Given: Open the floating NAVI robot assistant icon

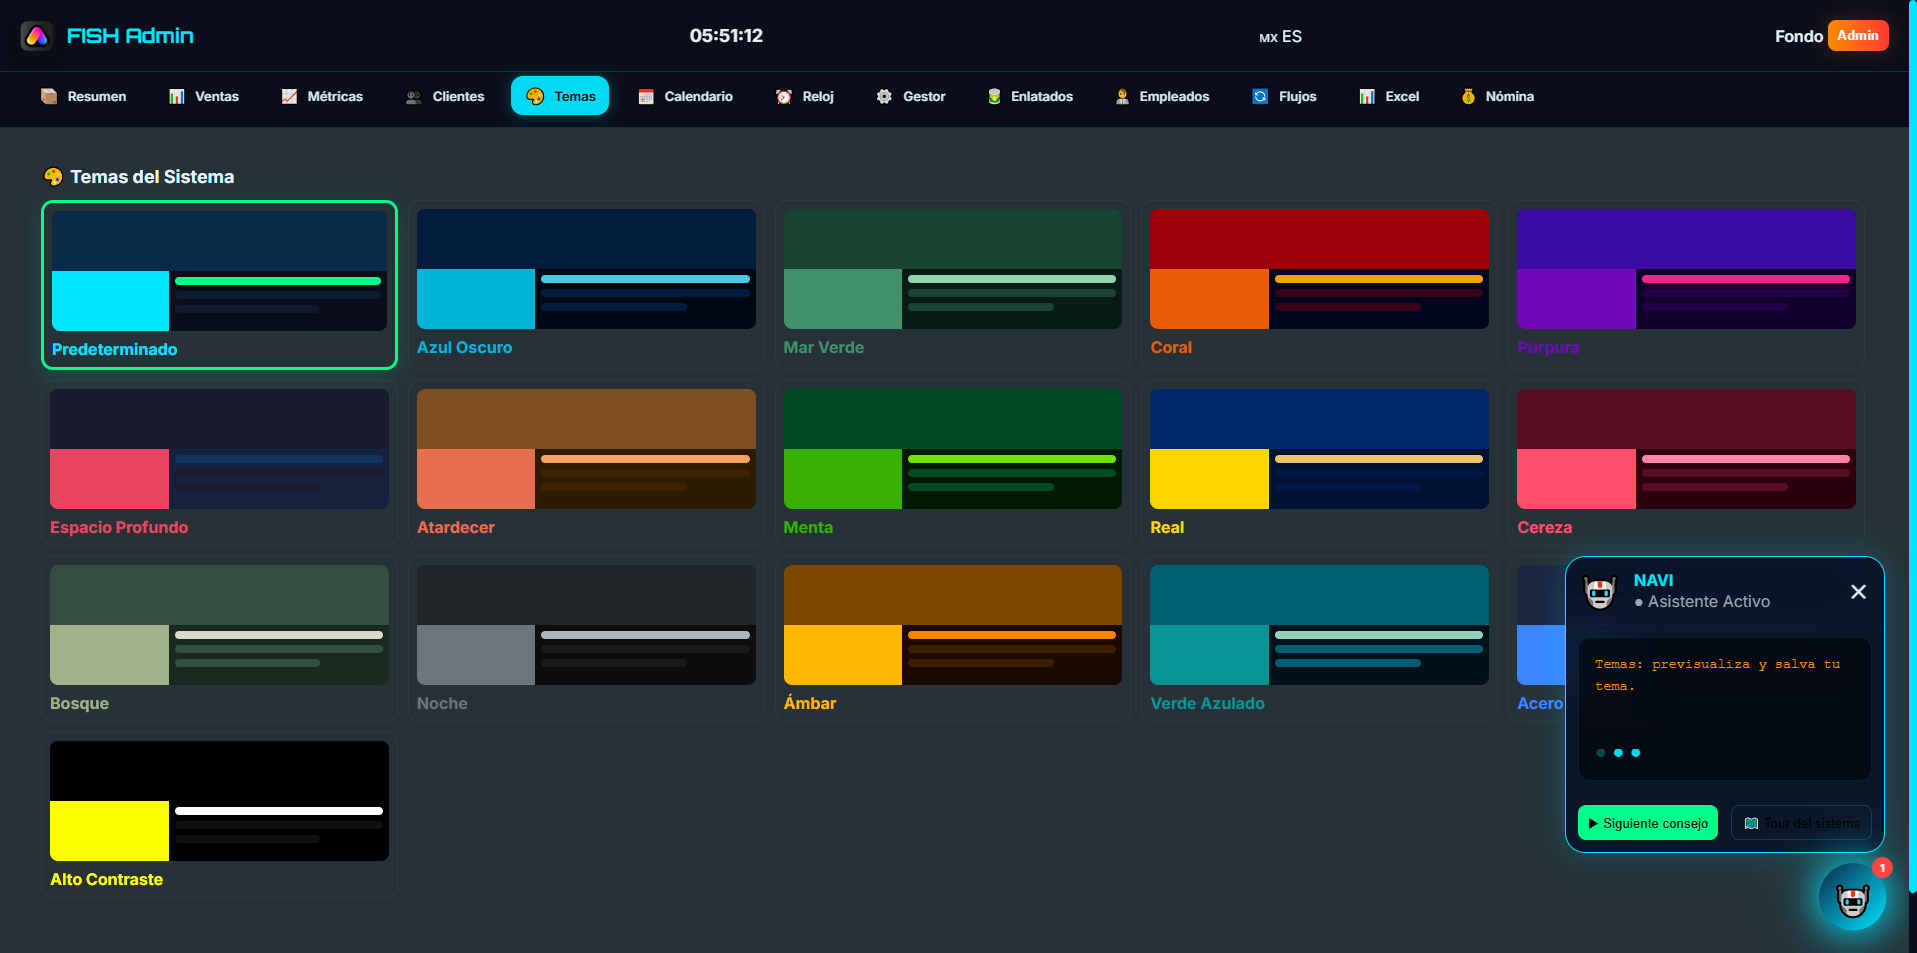Looking at the screenshot, I should click(1851, 898).
